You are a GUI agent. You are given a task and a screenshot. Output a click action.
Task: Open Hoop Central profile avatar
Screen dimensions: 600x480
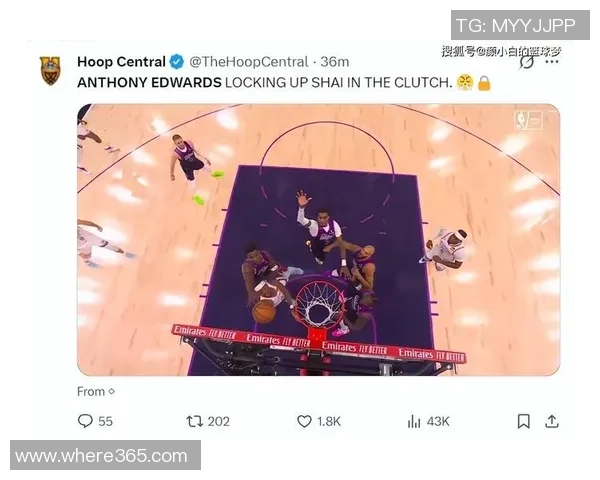[50, 71]
